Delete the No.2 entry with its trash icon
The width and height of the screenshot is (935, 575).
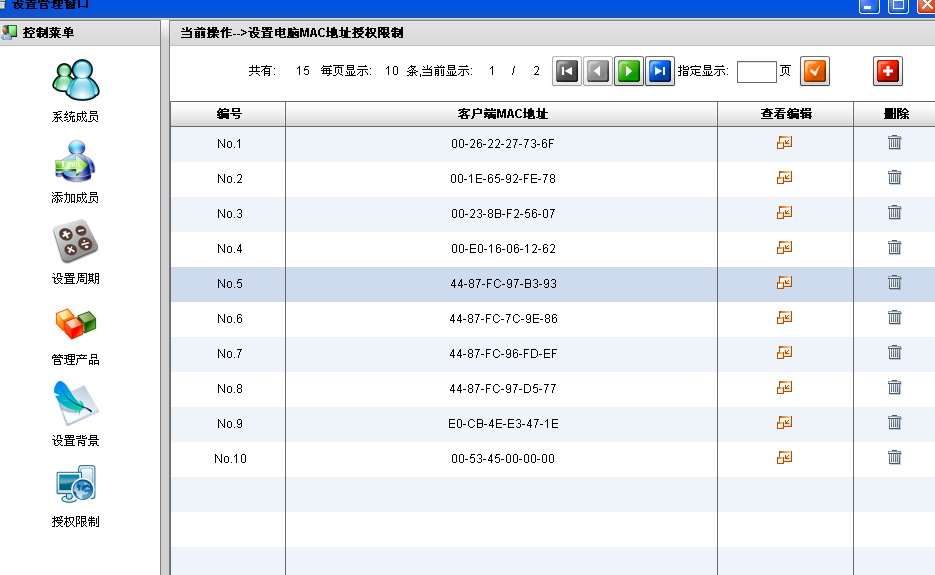click(x=894, y=177)
